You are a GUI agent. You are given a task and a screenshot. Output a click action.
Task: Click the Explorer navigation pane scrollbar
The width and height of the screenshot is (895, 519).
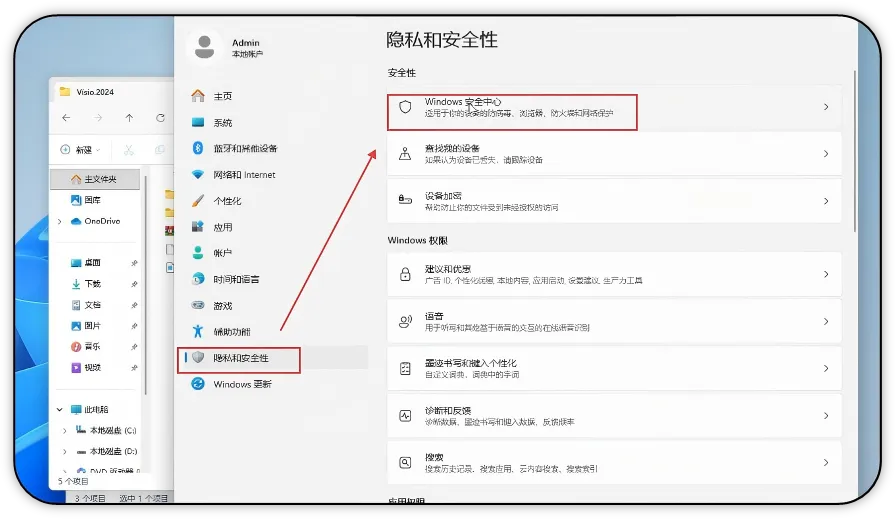(x=146, y=285)
